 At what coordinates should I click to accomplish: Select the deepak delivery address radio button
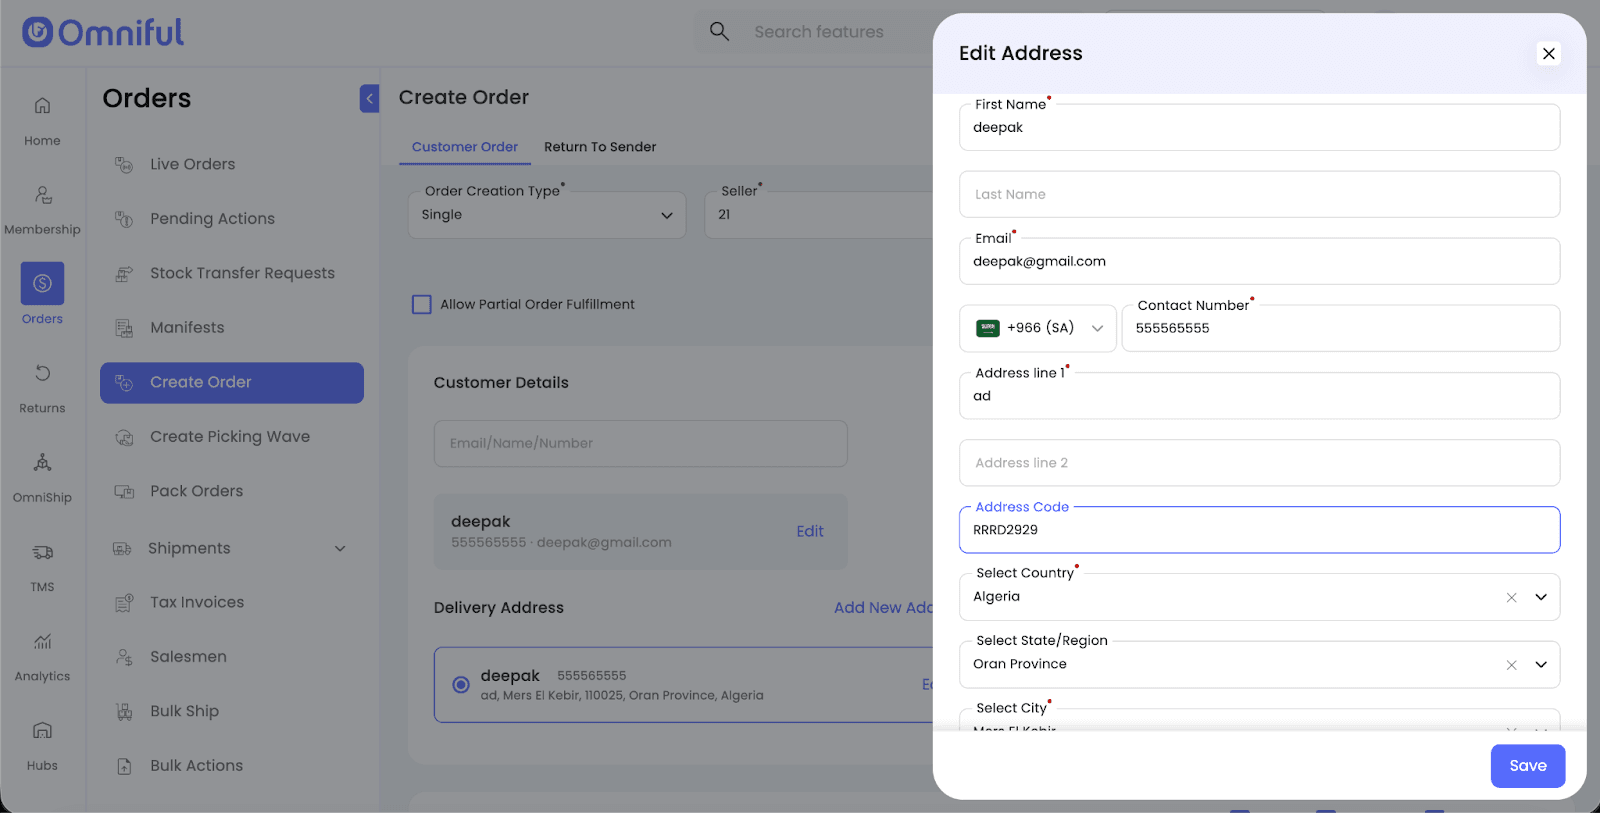(x=461, y=685)
